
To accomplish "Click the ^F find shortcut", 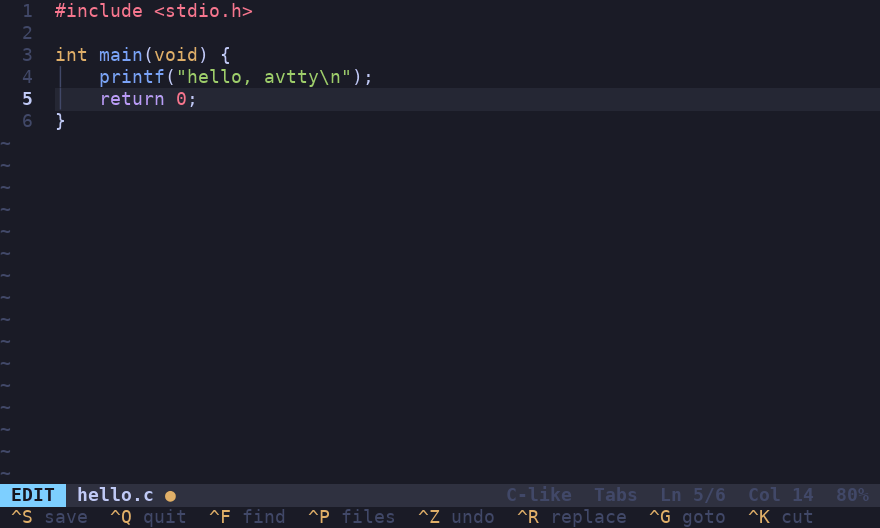I will pos(248,517).
